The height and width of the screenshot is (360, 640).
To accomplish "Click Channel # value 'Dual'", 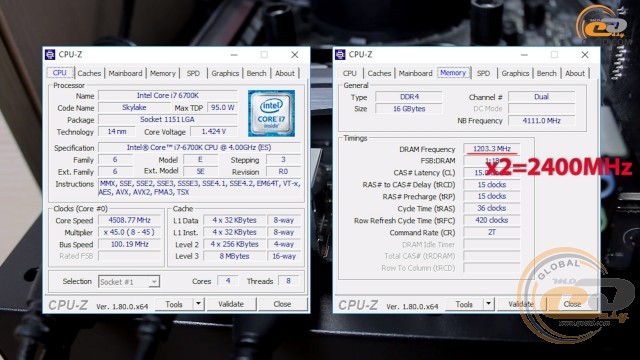I will pyautogui.click(x=542, y=97).
